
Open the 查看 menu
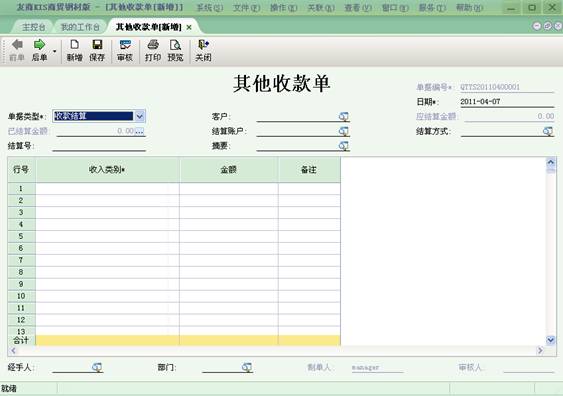pyautogui.click(x=358, y=7)
